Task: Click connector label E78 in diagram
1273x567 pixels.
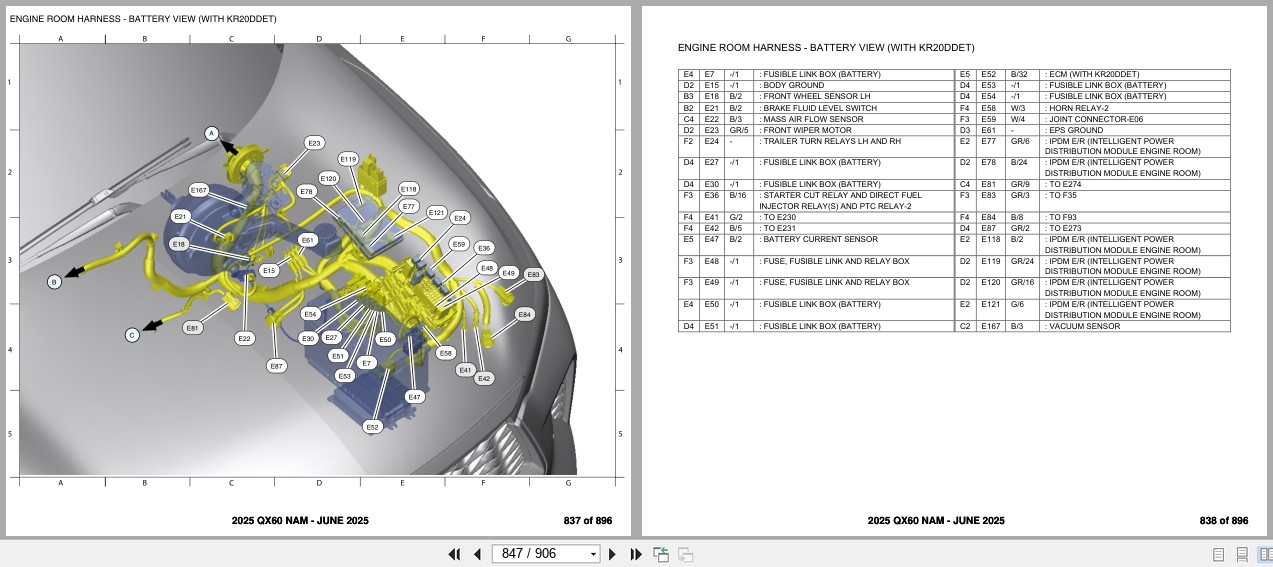Action: tap(306, 191)
